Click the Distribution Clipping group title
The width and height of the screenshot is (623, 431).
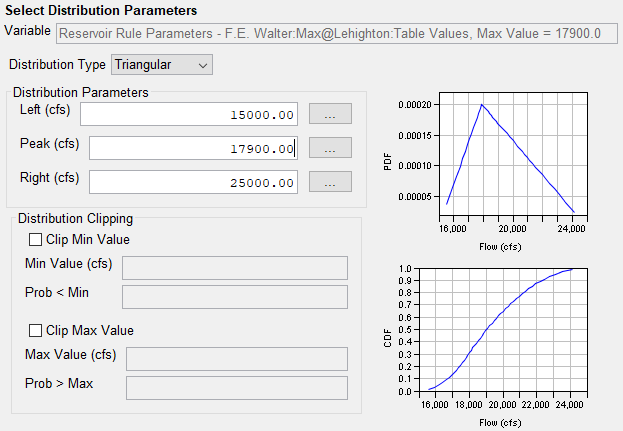tap(75, 218)
